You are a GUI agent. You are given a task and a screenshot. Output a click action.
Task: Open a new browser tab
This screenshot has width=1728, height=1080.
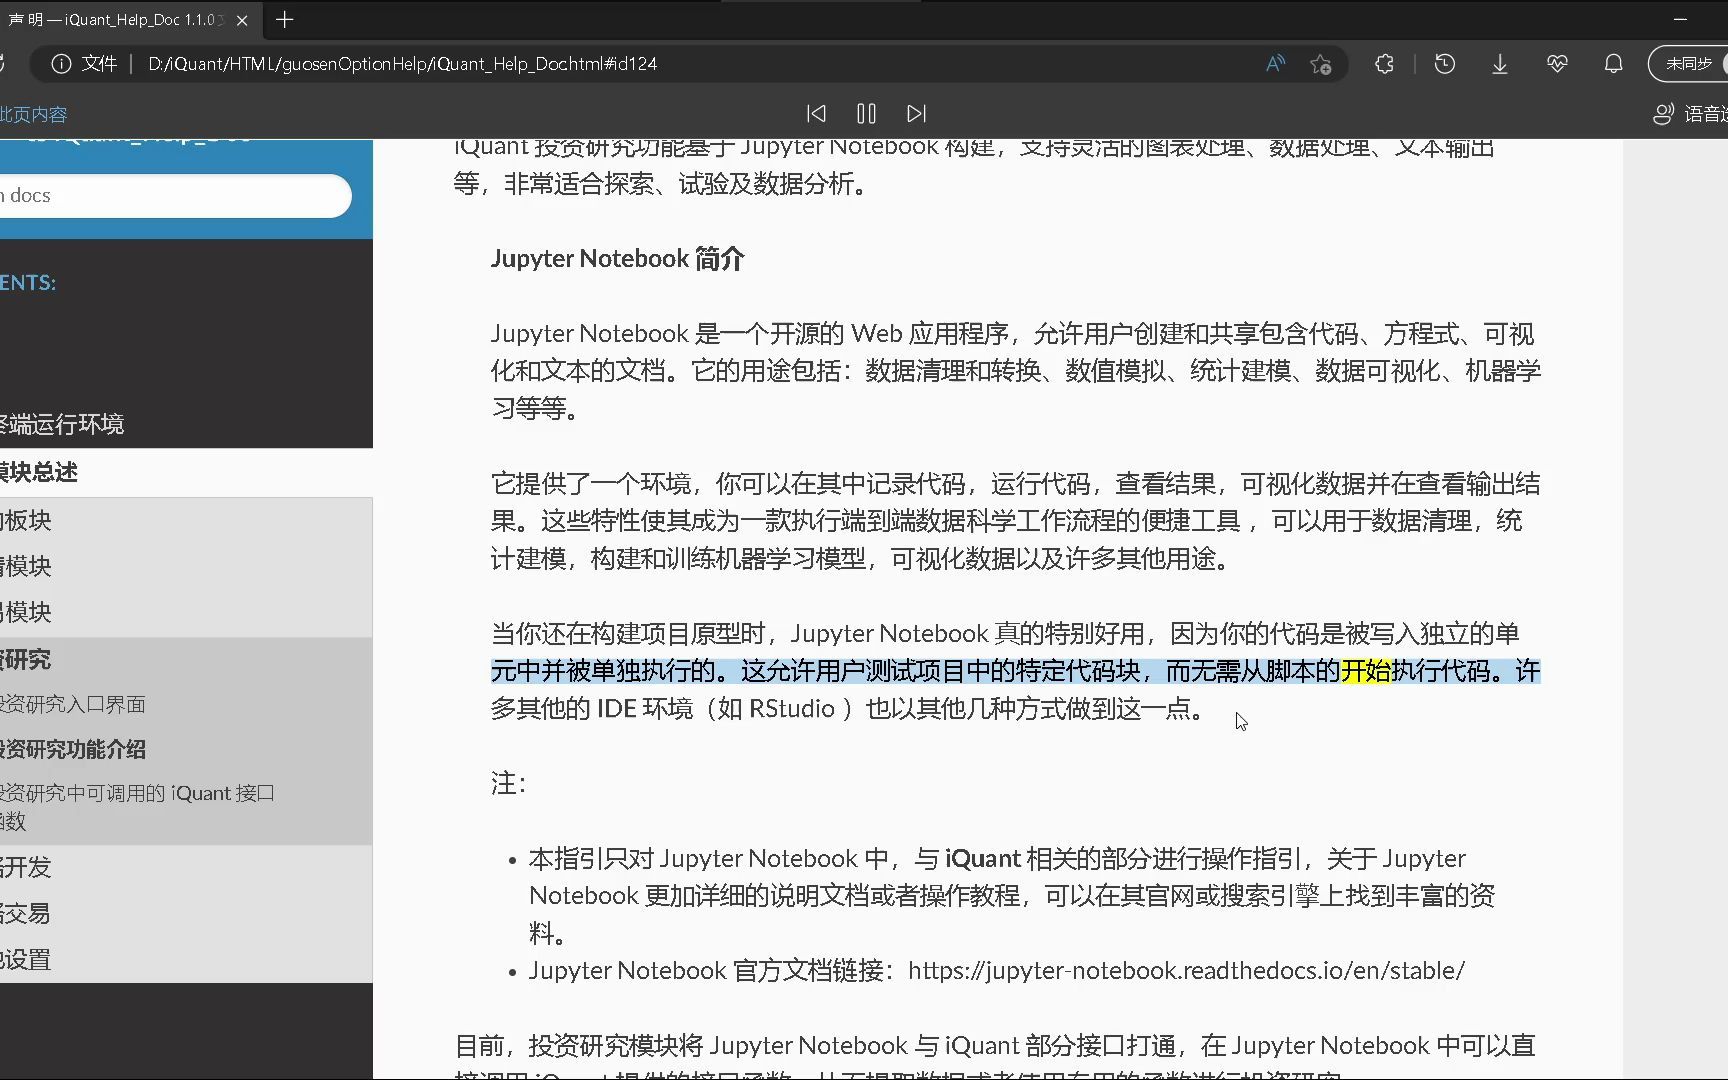pyautogui.click(x=285, y=20)
